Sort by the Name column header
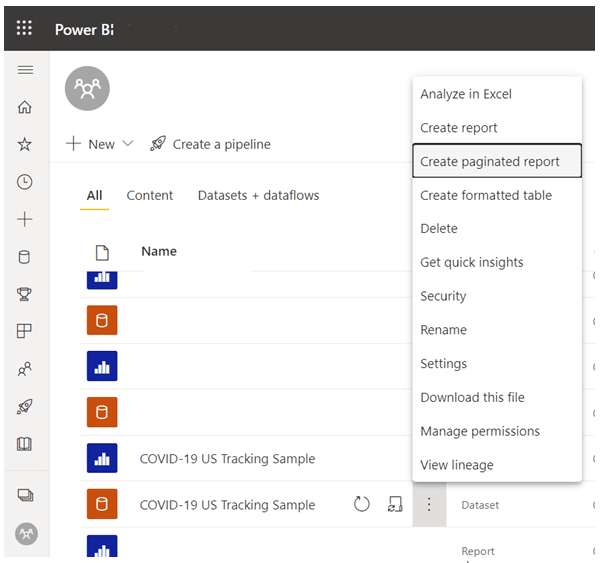This screenshot has height=563, width=612. [159, 251]
